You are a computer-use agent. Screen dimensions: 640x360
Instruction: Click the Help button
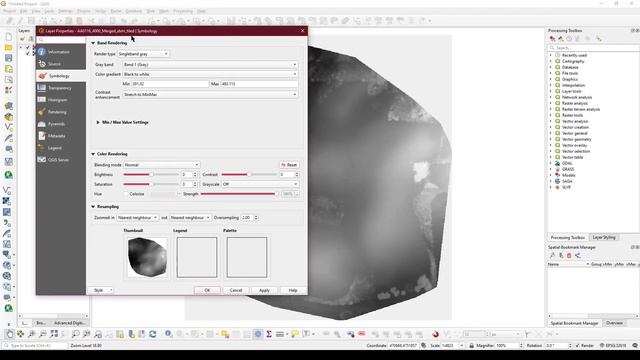coord(293,290)
